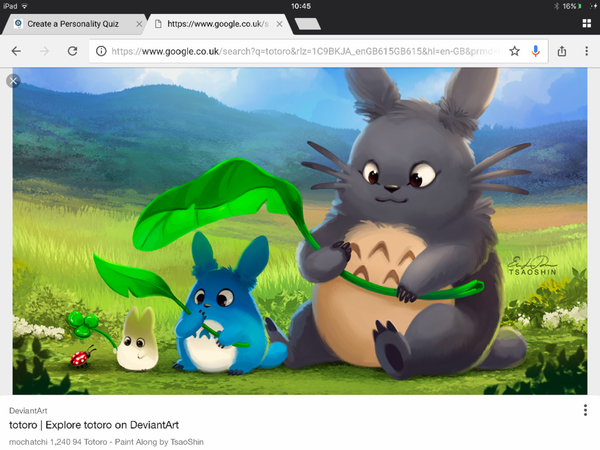600x450 pixels.
Task: Tap the page icon on google.co.uk tab
Action: (158, 24)
